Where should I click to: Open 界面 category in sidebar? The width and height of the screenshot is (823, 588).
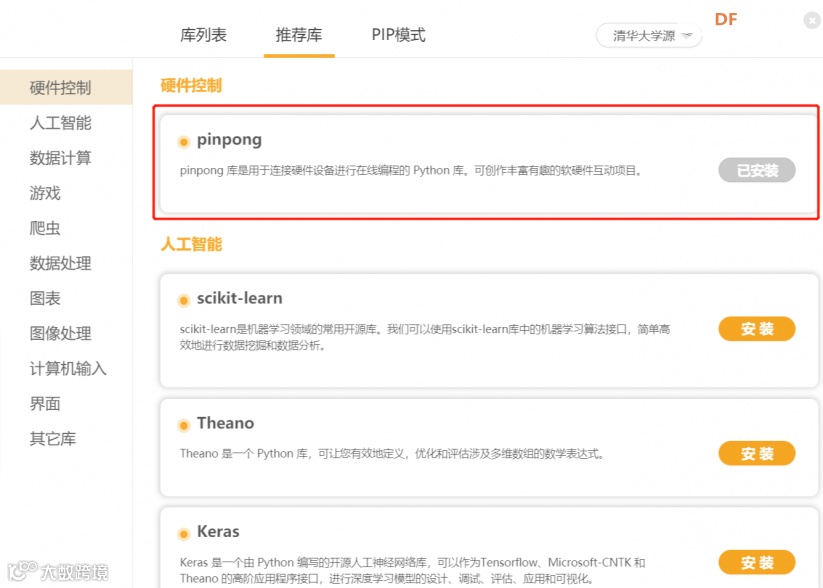click(45, 404)
